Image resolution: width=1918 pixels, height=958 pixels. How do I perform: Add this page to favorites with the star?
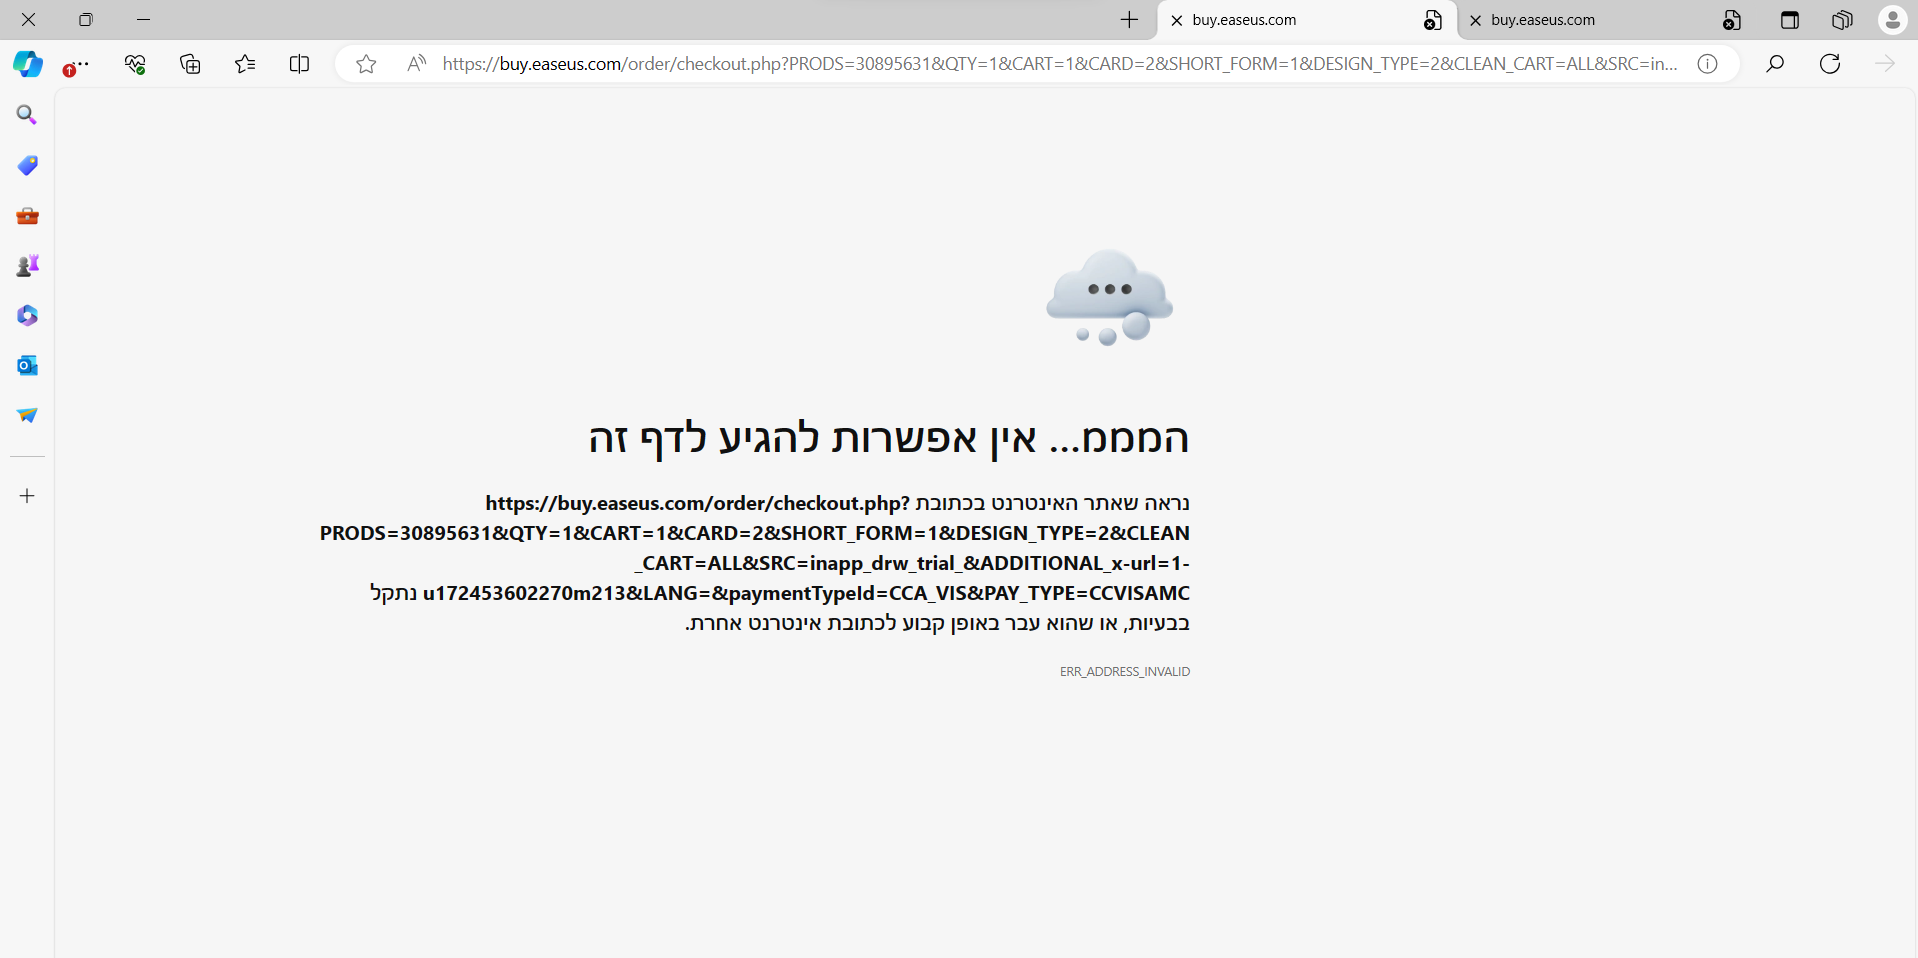[x=366, y=64]
